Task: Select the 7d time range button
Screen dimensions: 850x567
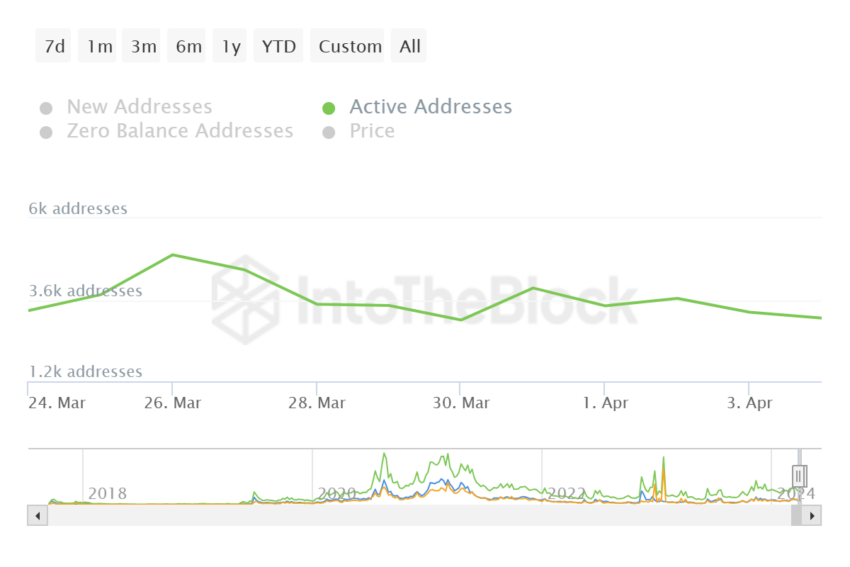Action: [x=54, y=46]
